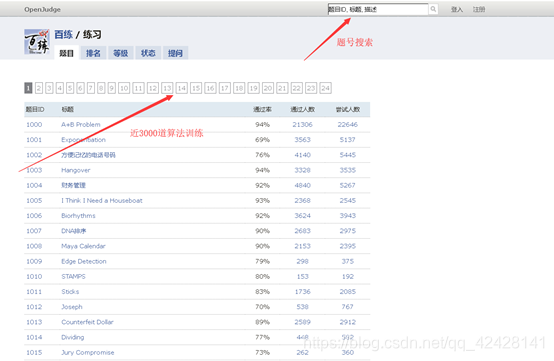The image size is (554, 361).
Task: Click problem ID 1012
Action: (34, 307)
